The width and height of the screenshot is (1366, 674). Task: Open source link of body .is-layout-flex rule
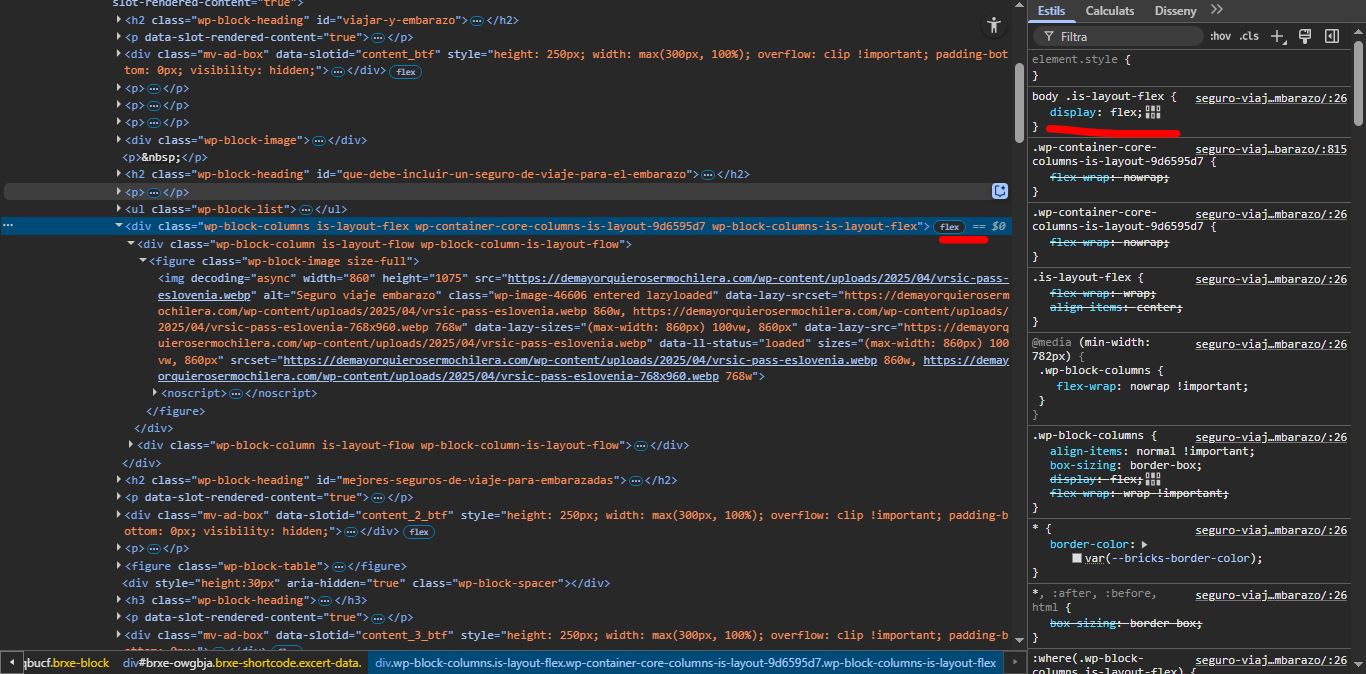pyautogui.click(x=1271, y=98)
